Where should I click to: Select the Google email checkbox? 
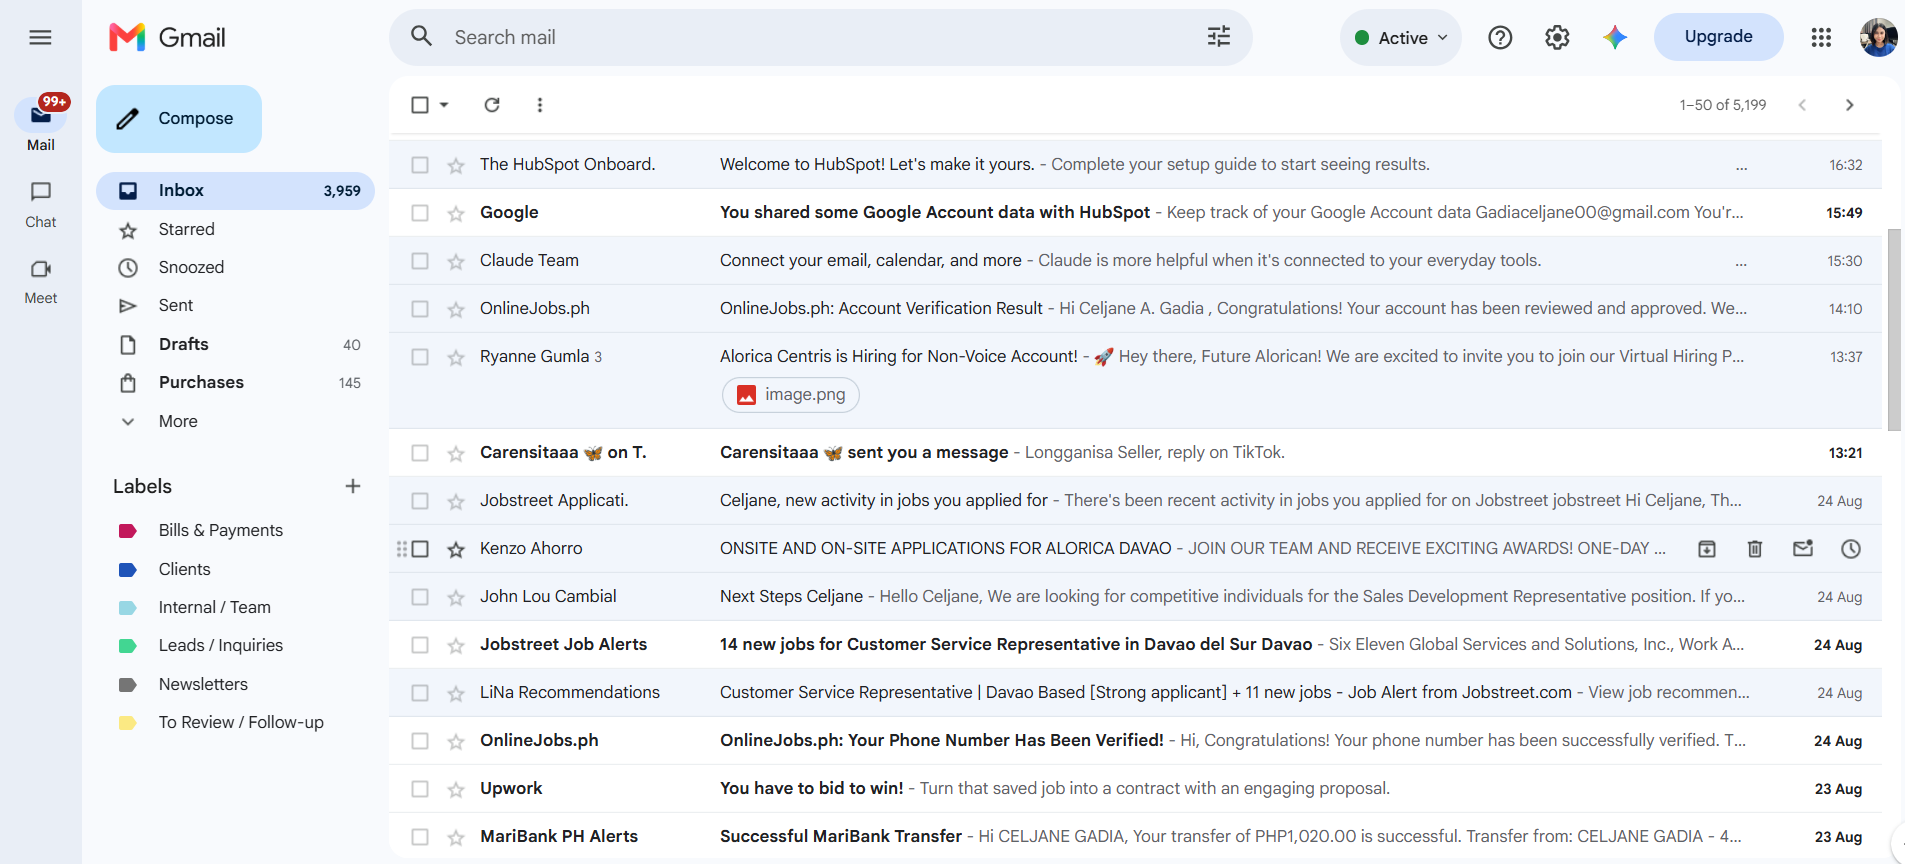420,213
